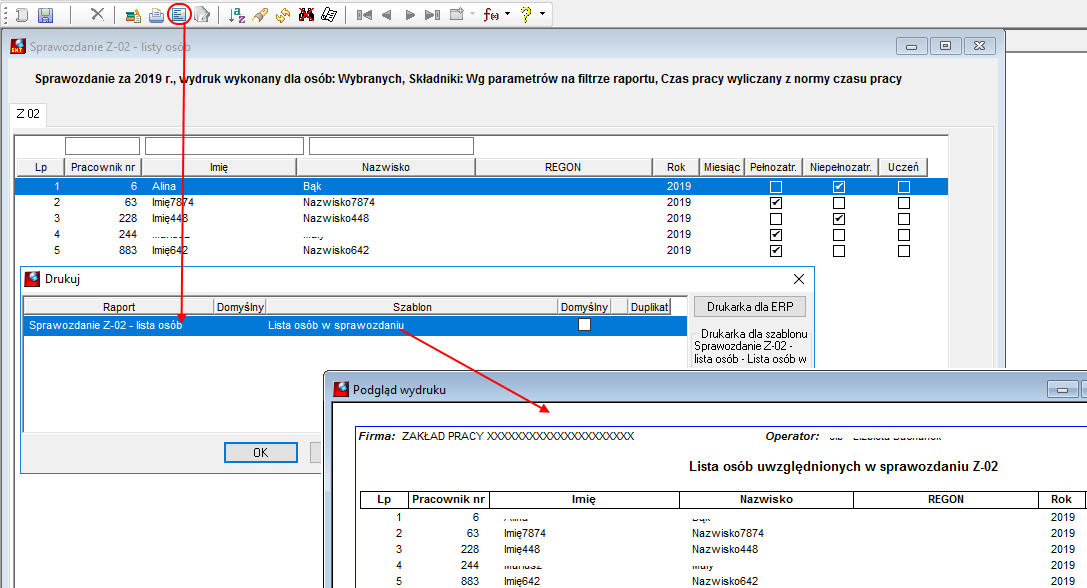This screenshot has height=588, width=1087.
Task: Click Szablon column header in Drukuj dialog
Action: 412,307
